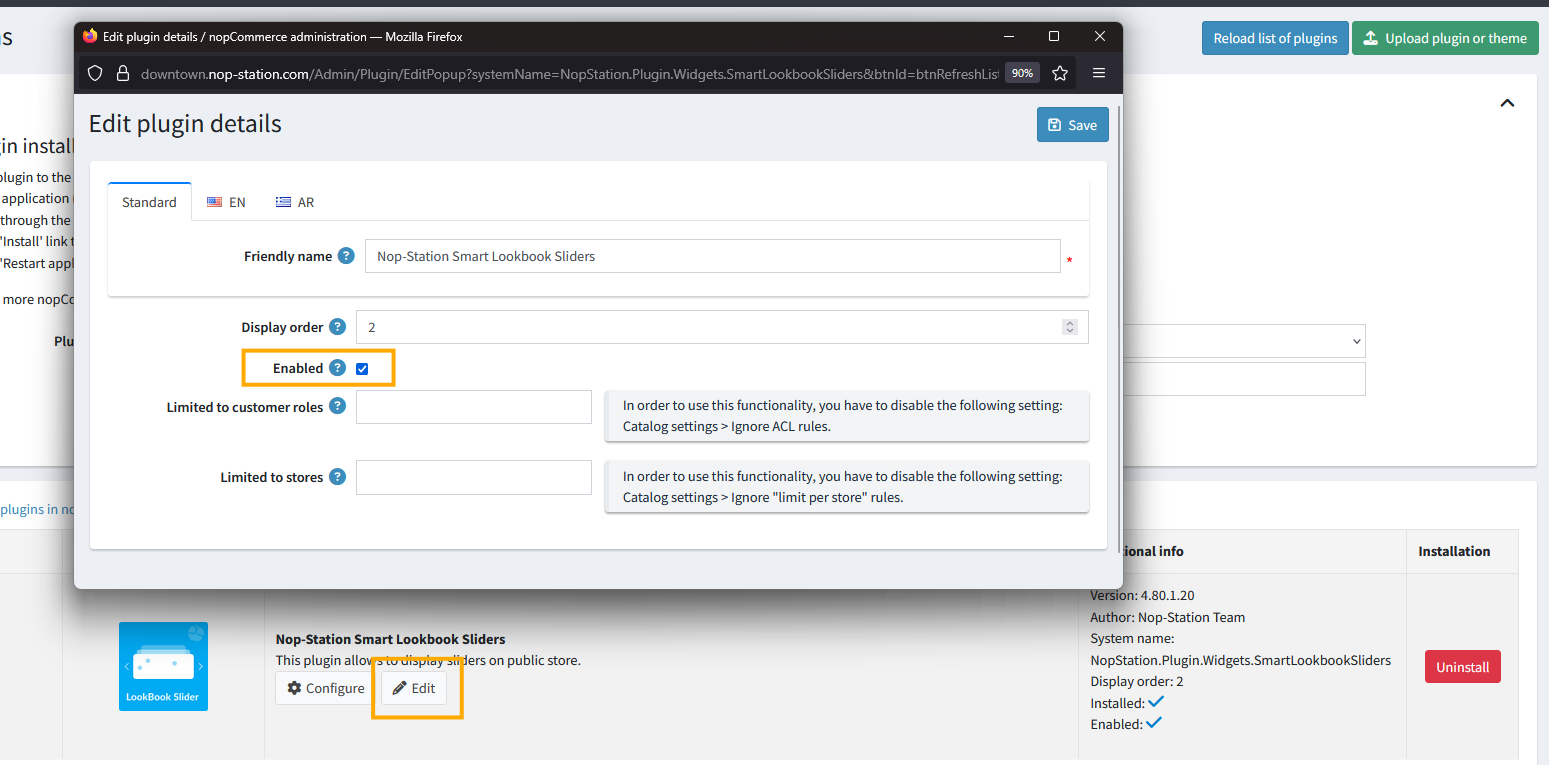The image size is (1549, 765).
Task: Click the popup URL address bar
Action: click(x=568, y=73)
